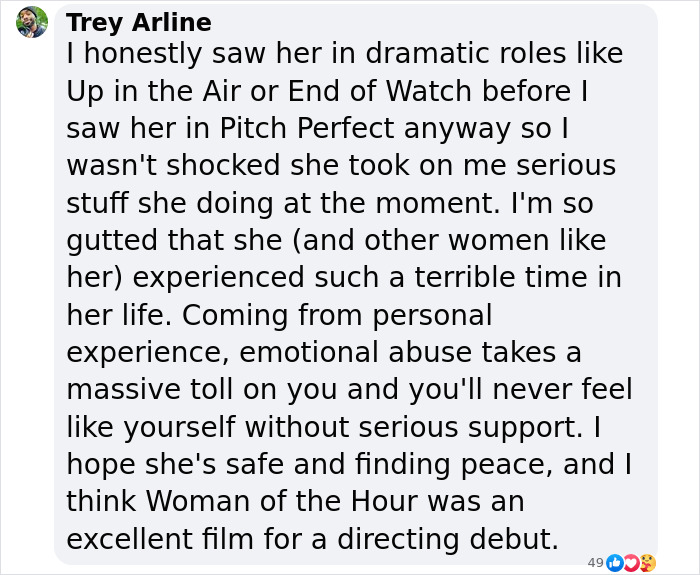Click the yellow Care hug reaction icon

coord(647,562)
